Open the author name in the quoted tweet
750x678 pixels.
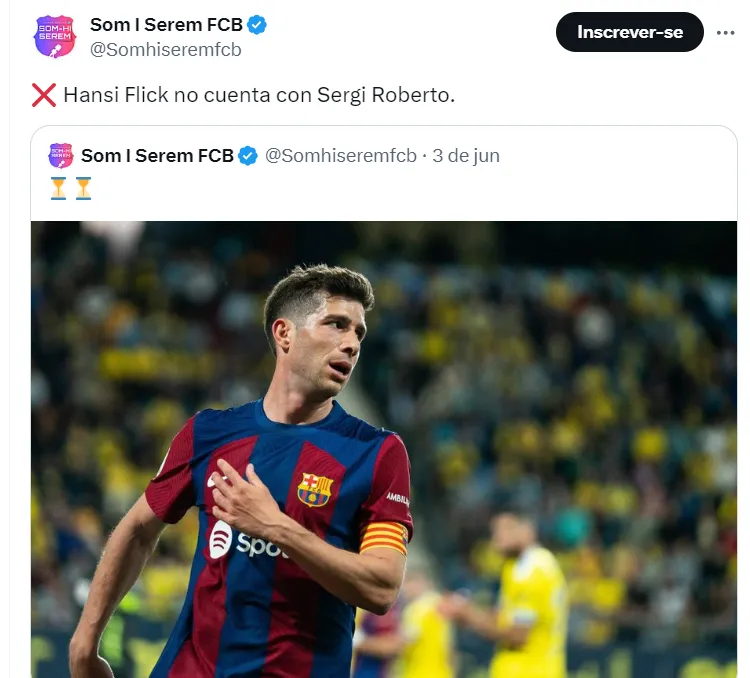click(x=157, y=155)
